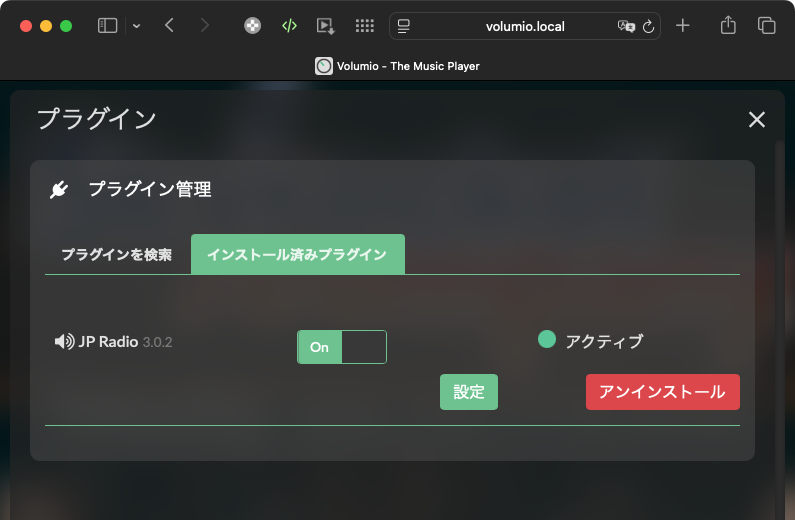Image resolution: width=795 pixels, height=520 pixels.
Task: Reload the volumio.local page
Action: click(x=648, y=26)
